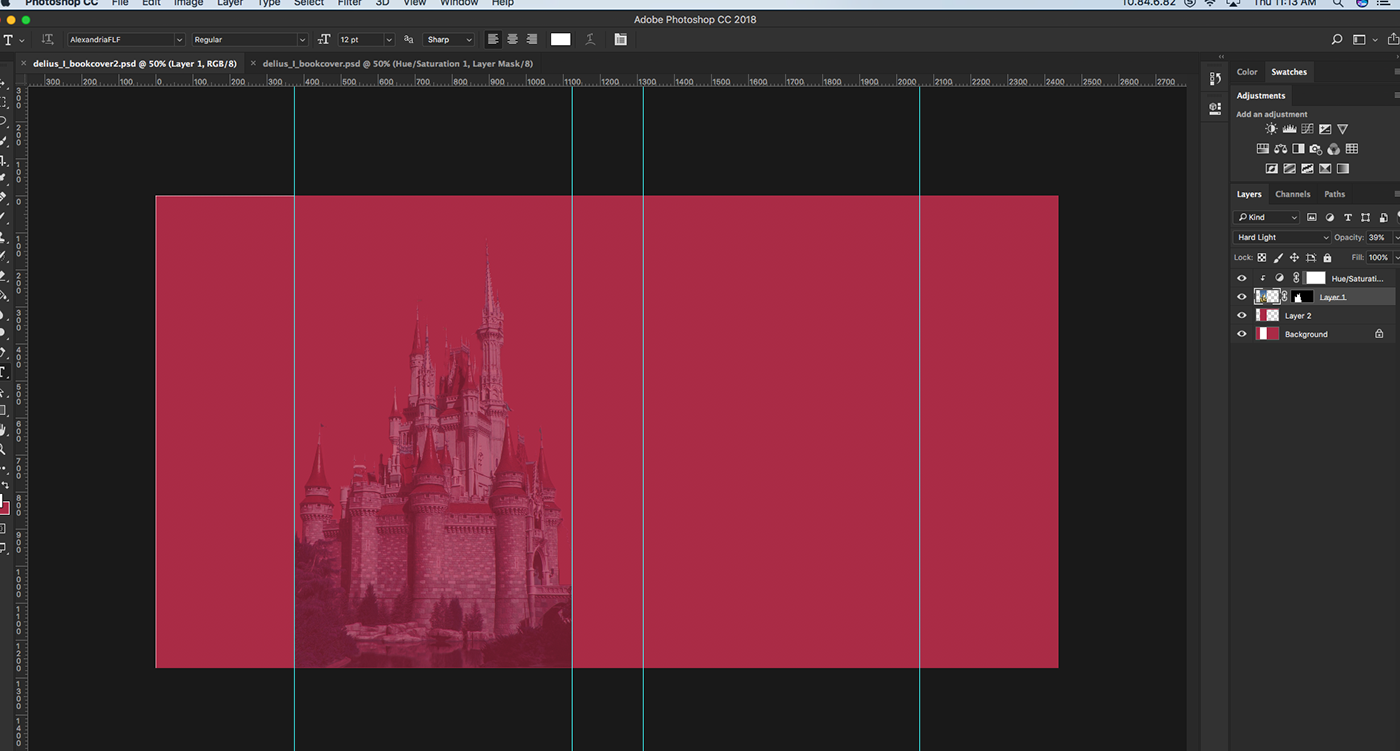Add a Vibrance adjustment layer
Viewport: 1400px width, 751px height.
point(1343,129)
